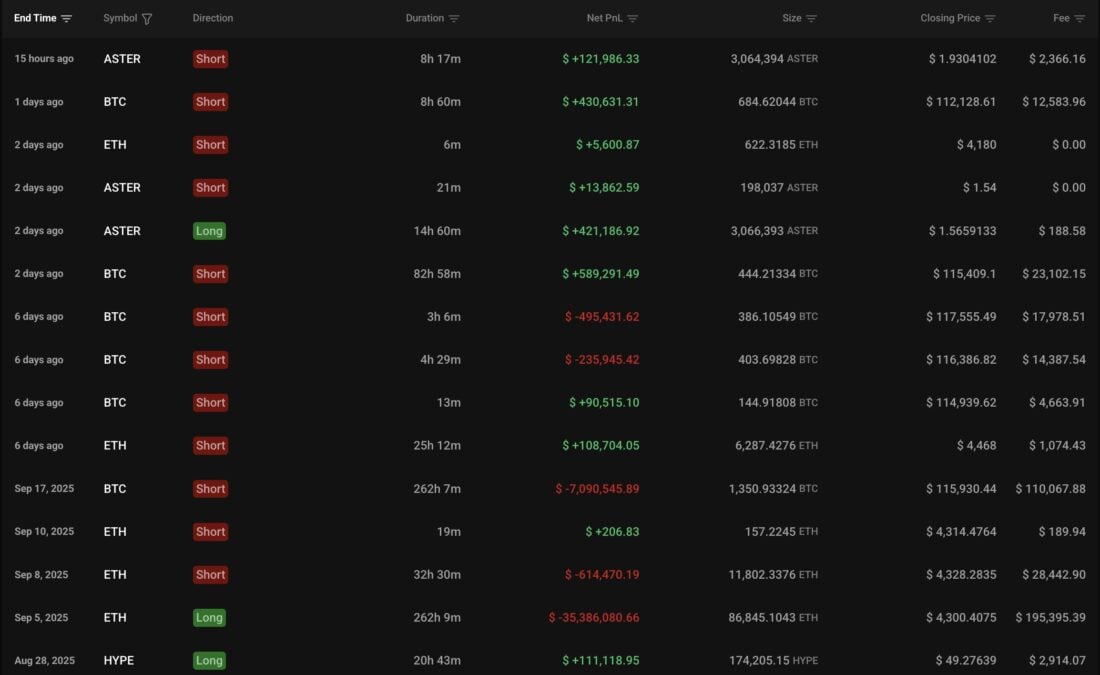
Task: Click the Duration header label
Action: [x=424, y=18]
